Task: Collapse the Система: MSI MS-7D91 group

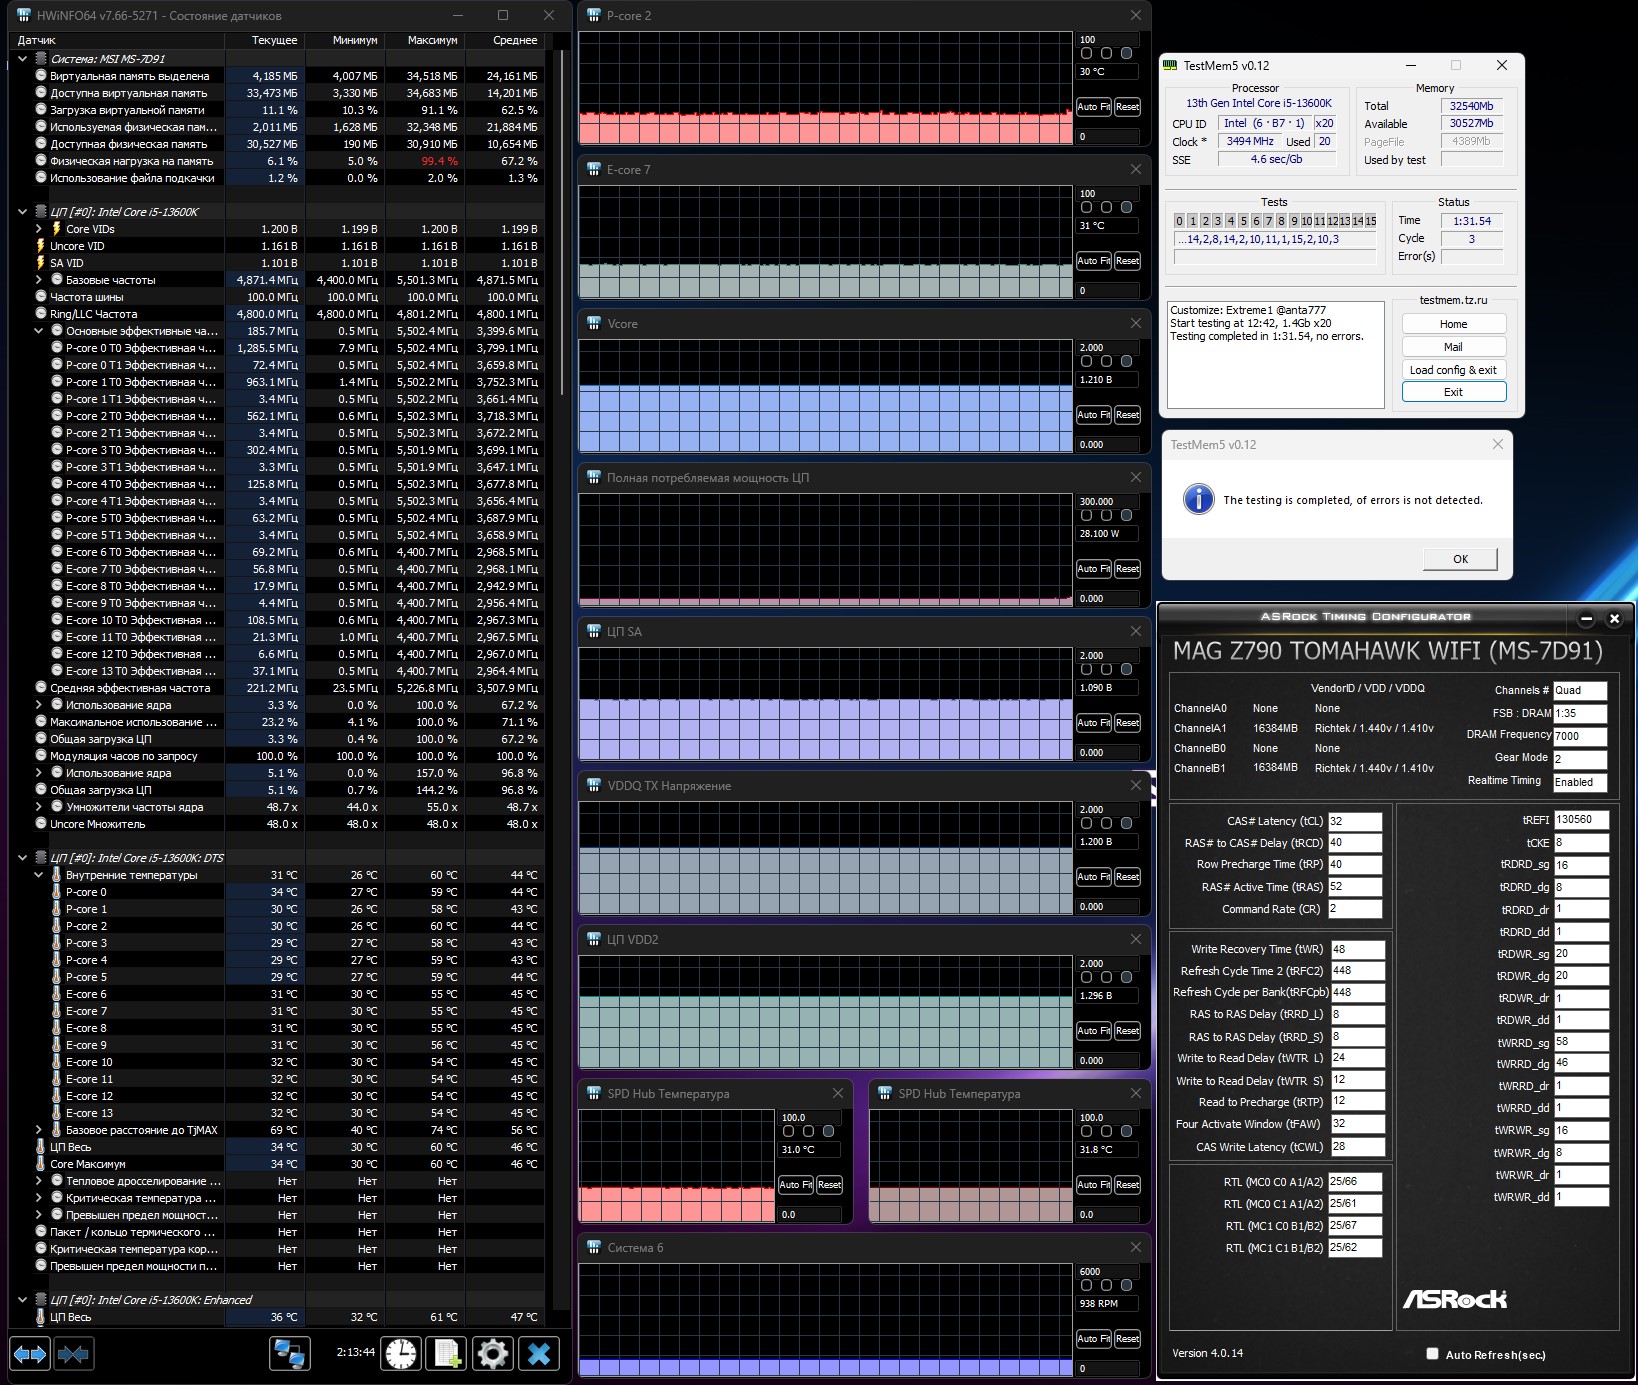Action: (x=23, y=59)
